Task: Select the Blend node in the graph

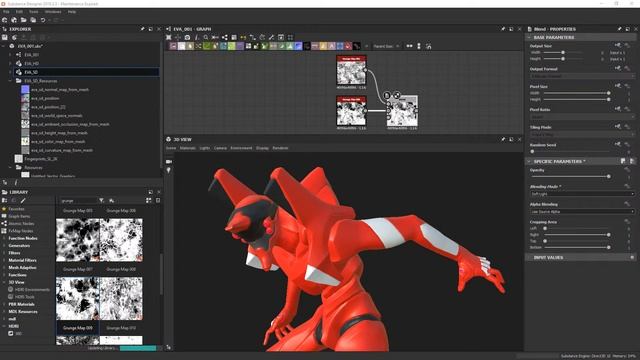Action: coord(402,111)
